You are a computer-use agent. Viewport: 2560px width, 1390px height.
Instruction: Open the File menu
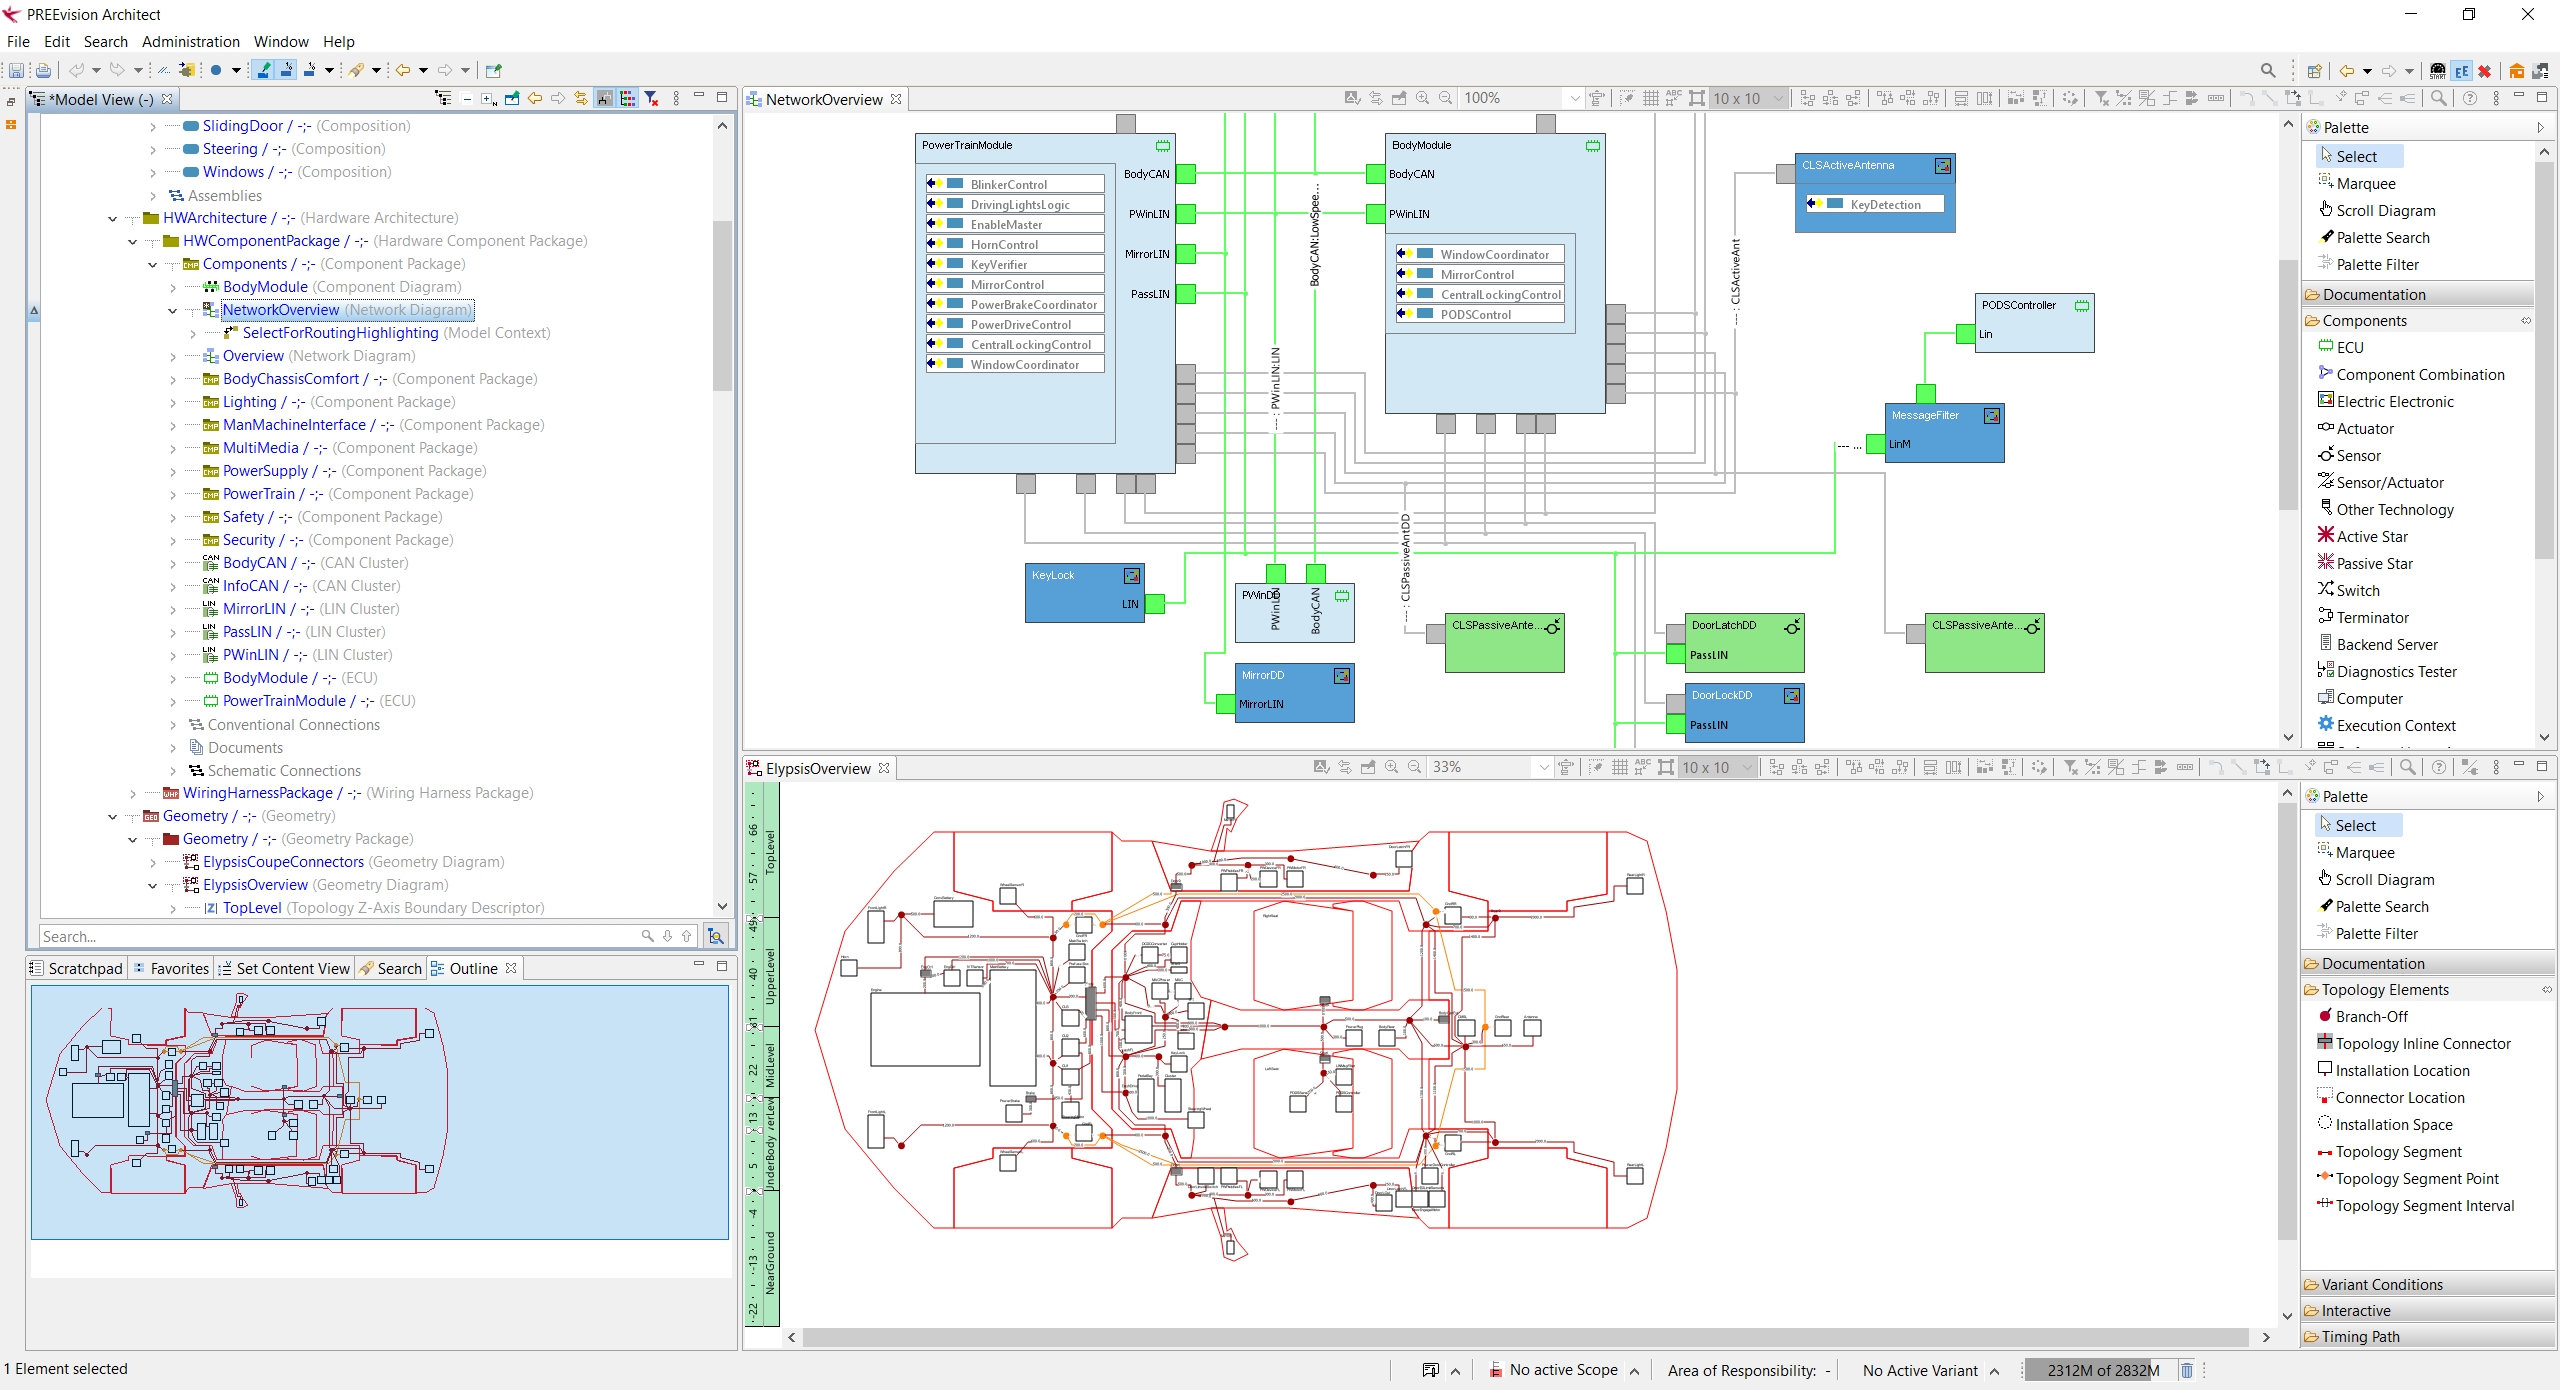[18, 41]
